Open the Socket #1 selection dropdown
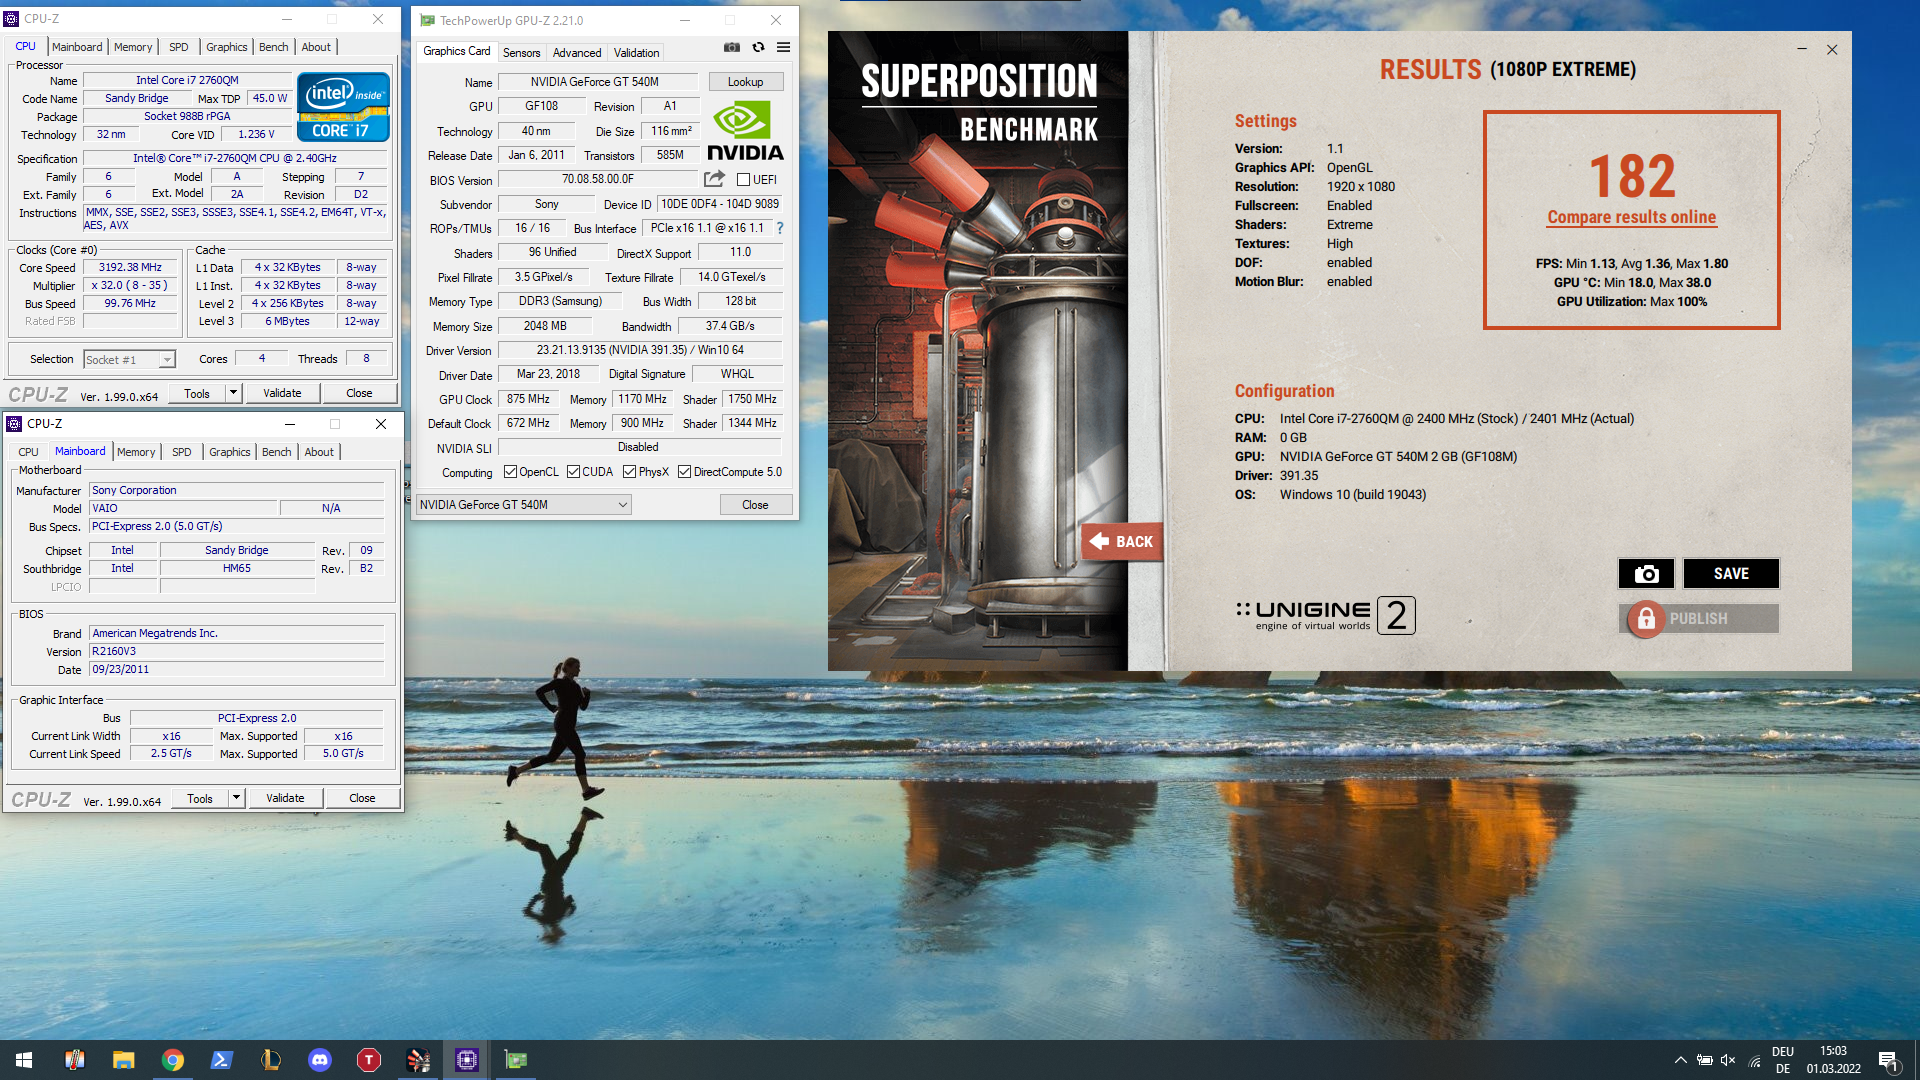 click(129, 359)
